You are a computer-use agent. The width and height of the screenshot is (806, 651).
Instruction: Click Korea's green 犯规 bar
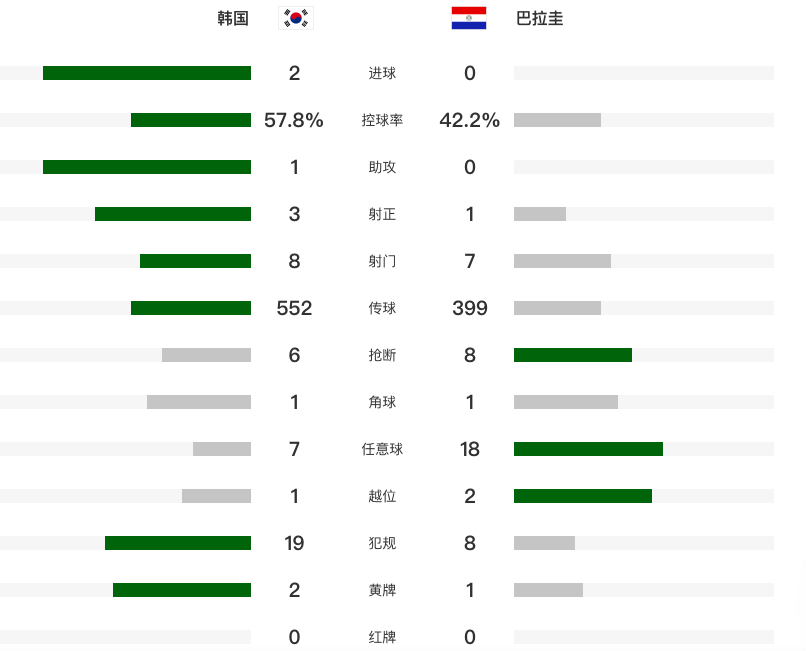click(178, 543)
